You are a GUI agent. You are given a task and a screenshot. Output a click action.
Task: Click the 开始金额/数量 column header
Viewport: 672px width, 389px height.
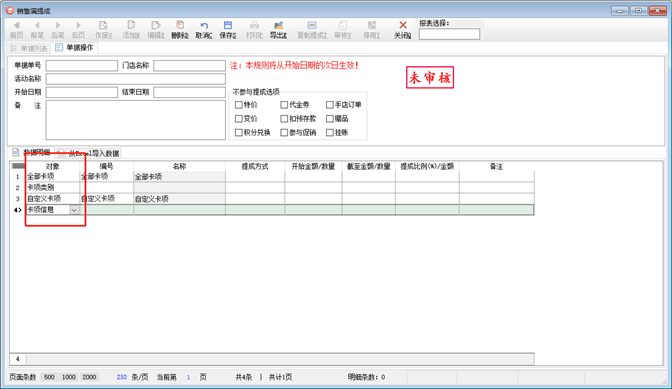pyautogui.click(x=313, y=166)
